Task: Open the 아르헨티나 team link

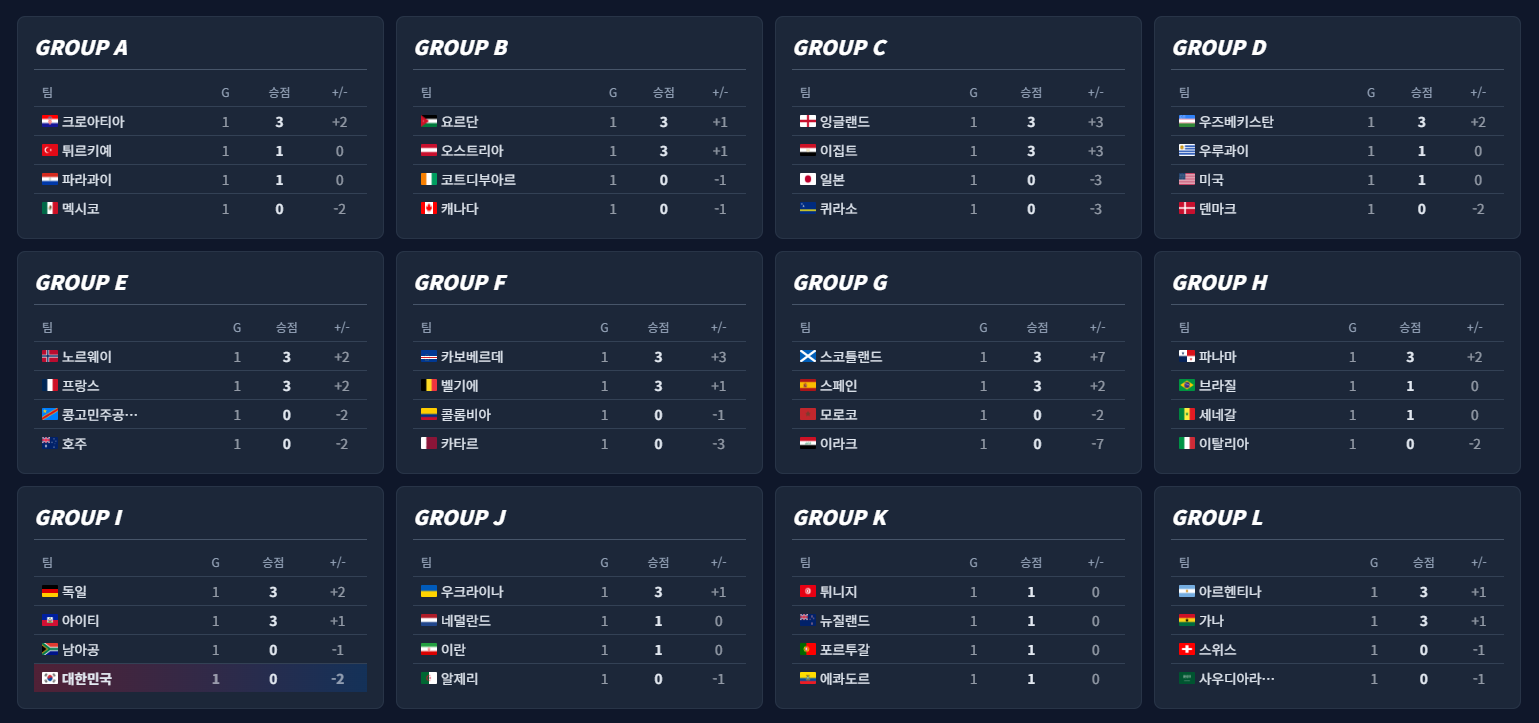Action: pyautogui.click(x=1229, y=592)
